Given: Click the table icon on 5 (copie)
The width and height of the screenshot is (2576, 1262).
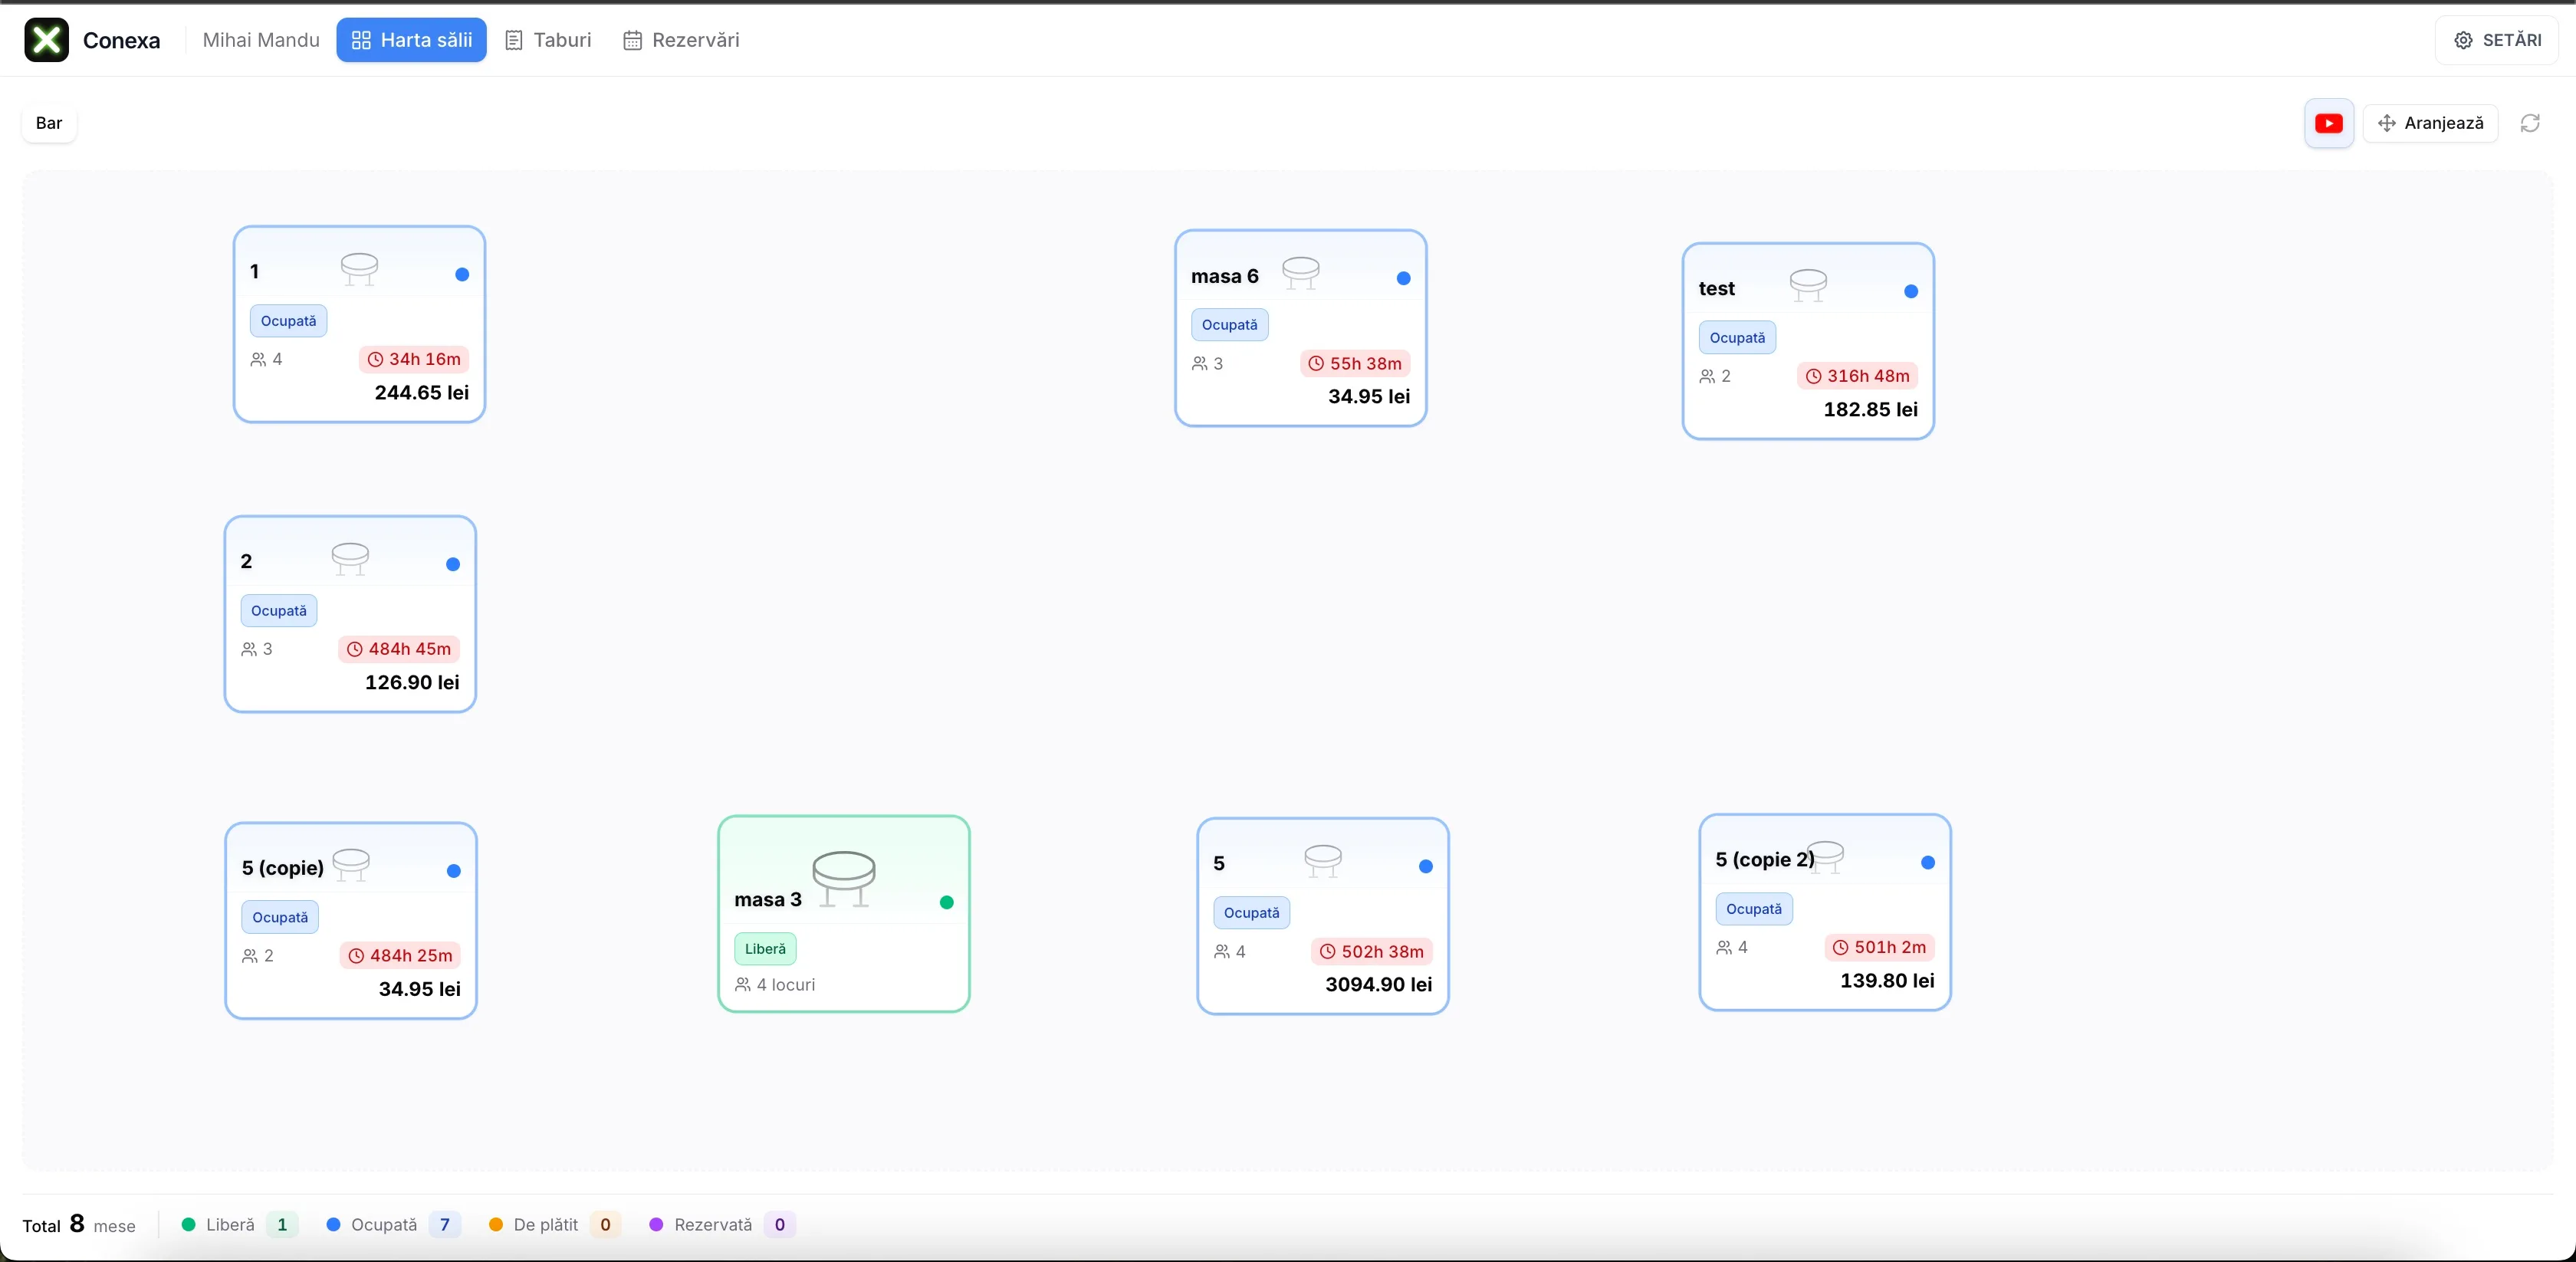Looking at the screenshot, I should tap(351, 864).
